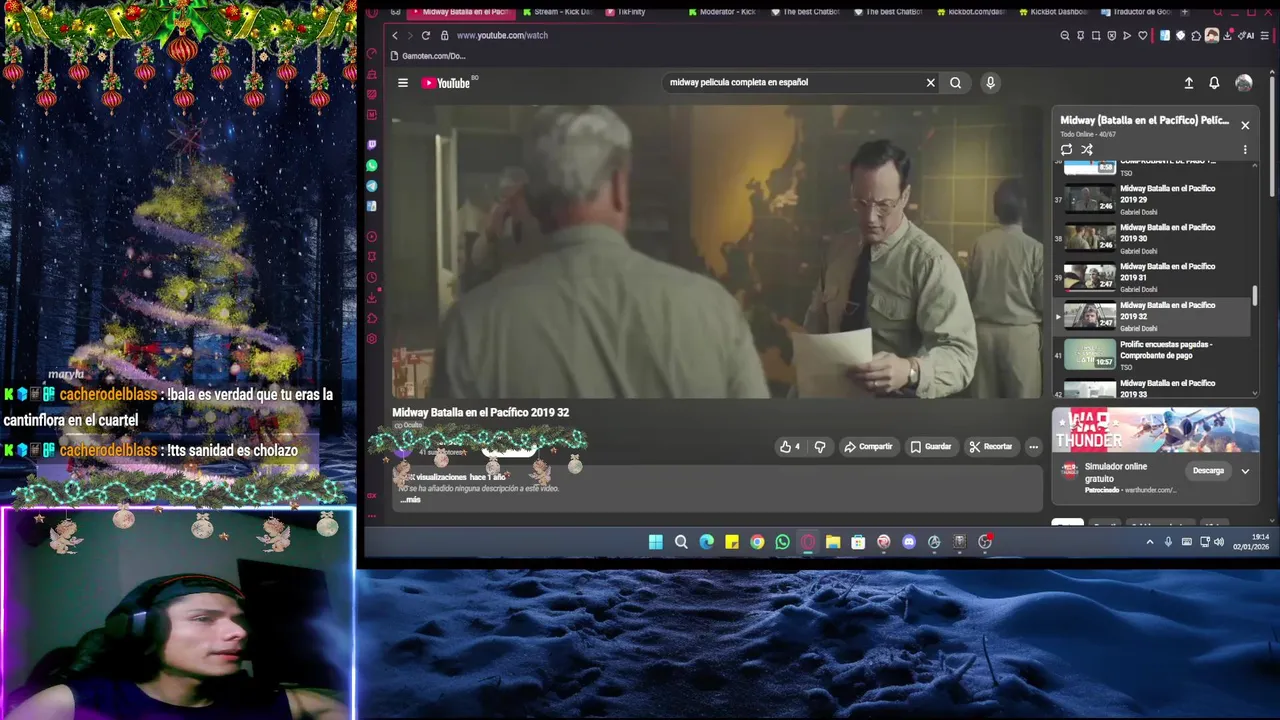1280x720 pixels.
Task: Open clock showing 19:14 02/01/2026
Action: point(1251,542)
